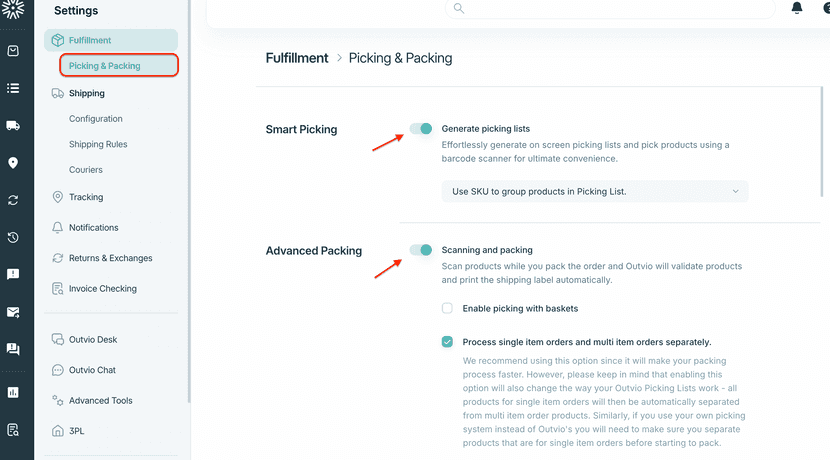830x460 pixels.
Task: Click the Fulfillment breadcrumb link
Action: [297, 58]
